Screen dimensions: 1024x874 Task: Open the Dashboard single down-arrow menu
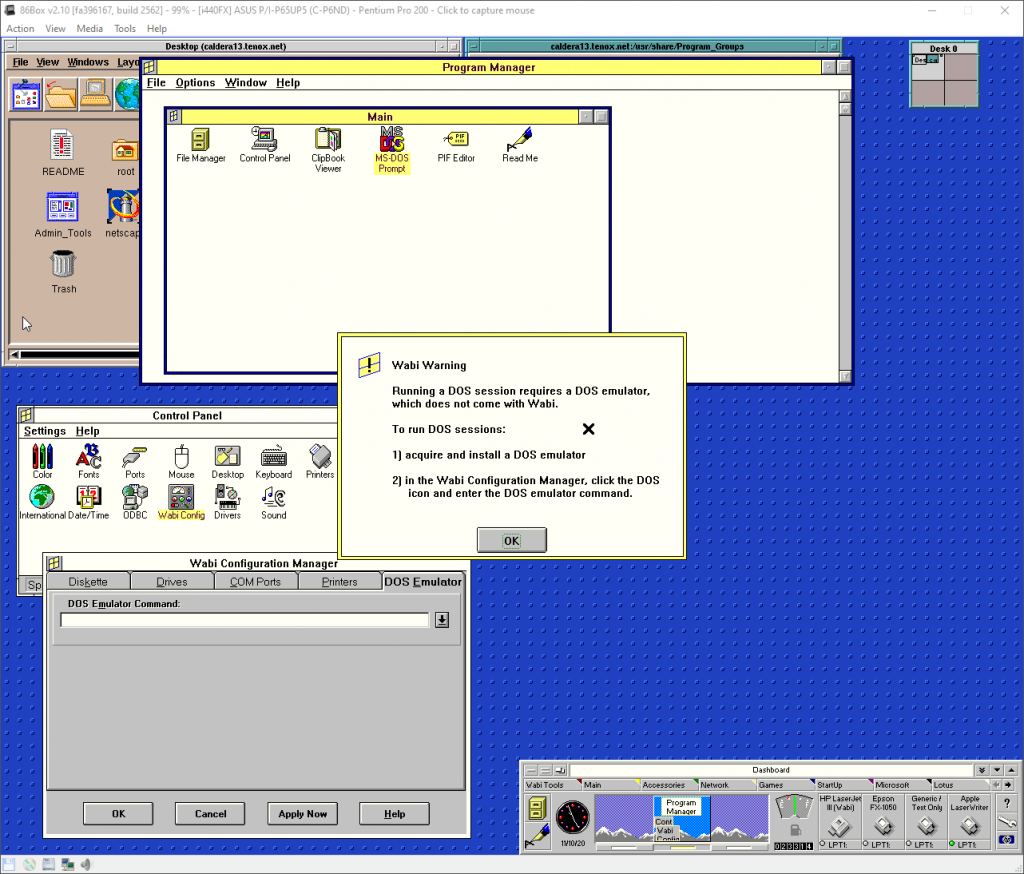998,770
